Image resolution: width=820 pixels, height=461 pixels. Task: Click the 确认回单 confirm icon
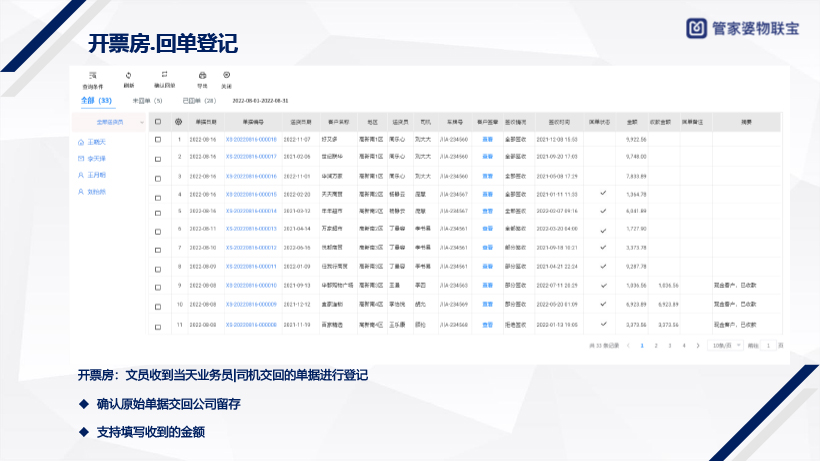tap(163, 76)
